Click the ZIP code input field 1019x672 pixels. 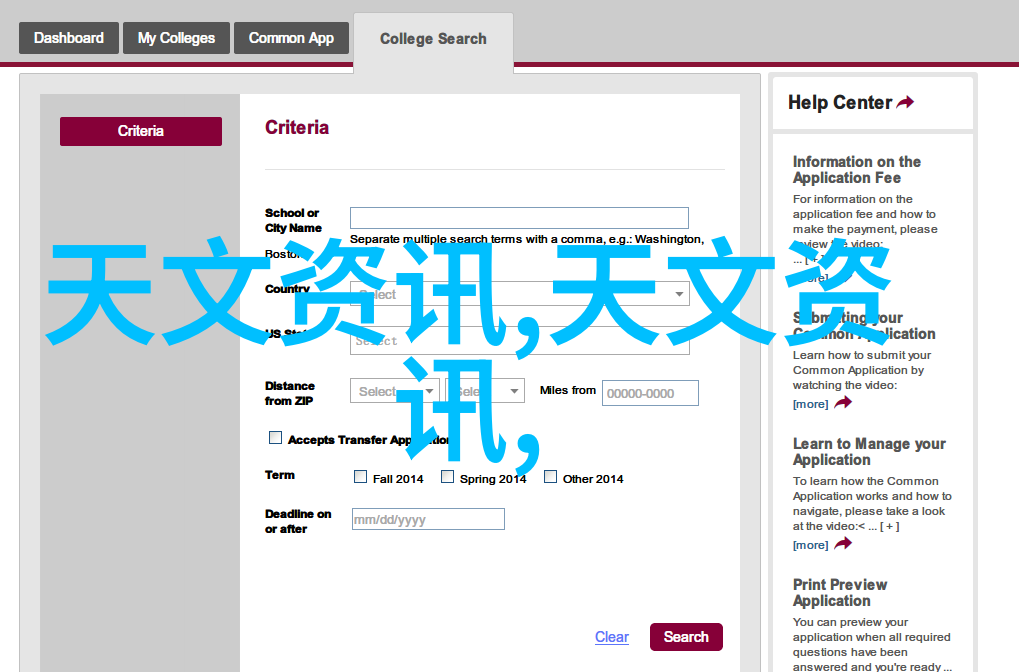coord(650,393)
